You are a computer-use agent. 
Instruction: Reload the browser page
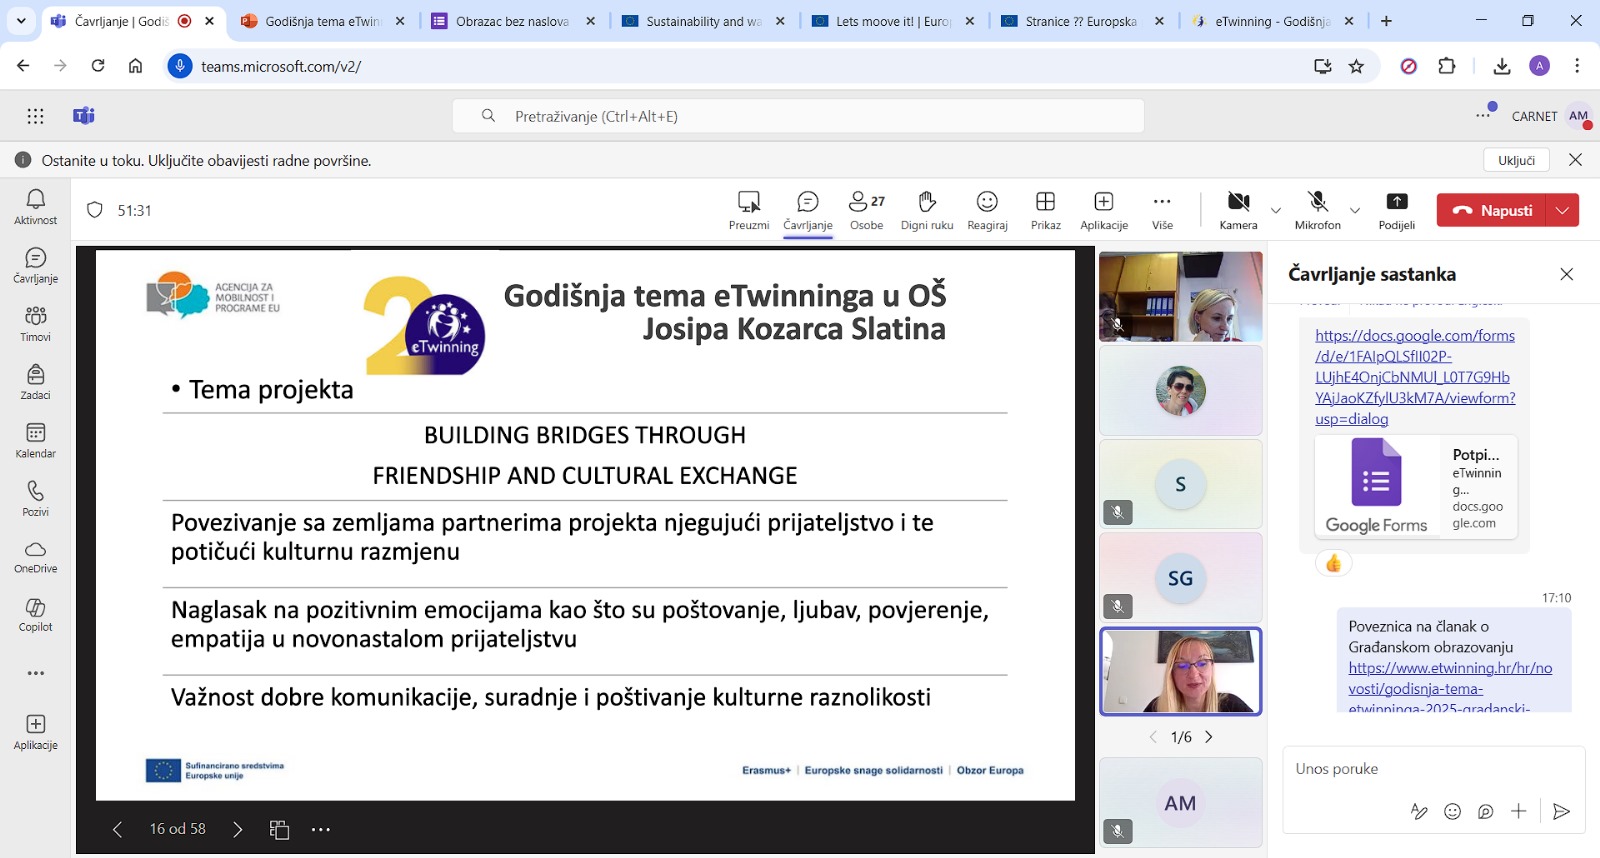pyautogui.click(x=98, y=66)
